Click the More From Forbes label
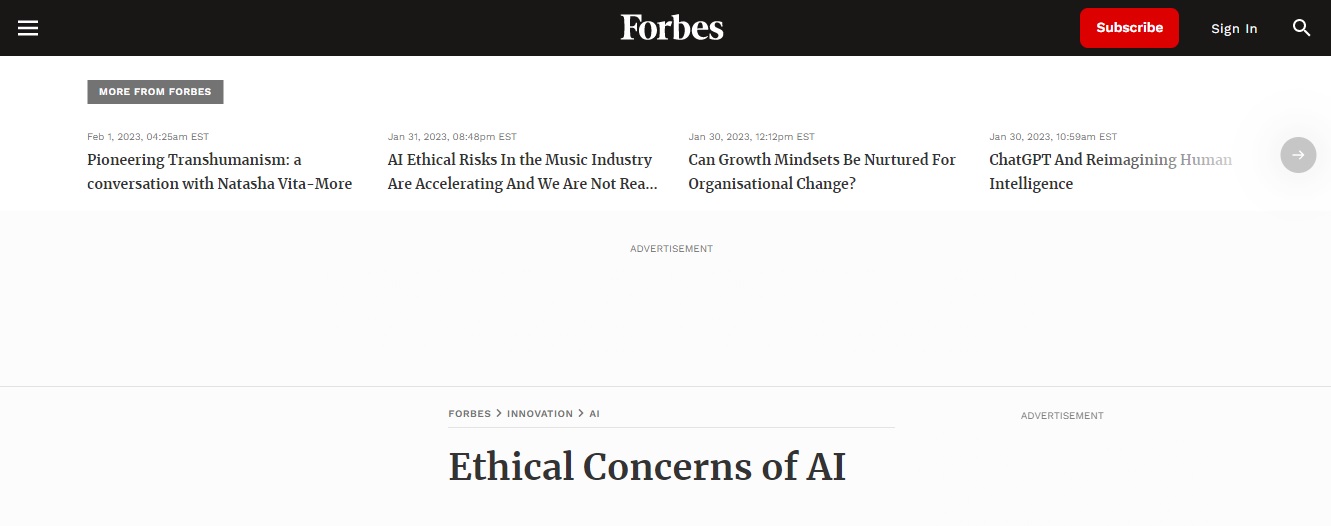Image resolution: width=1331 pixels, height=526 pixels. (x=155, y=92)
